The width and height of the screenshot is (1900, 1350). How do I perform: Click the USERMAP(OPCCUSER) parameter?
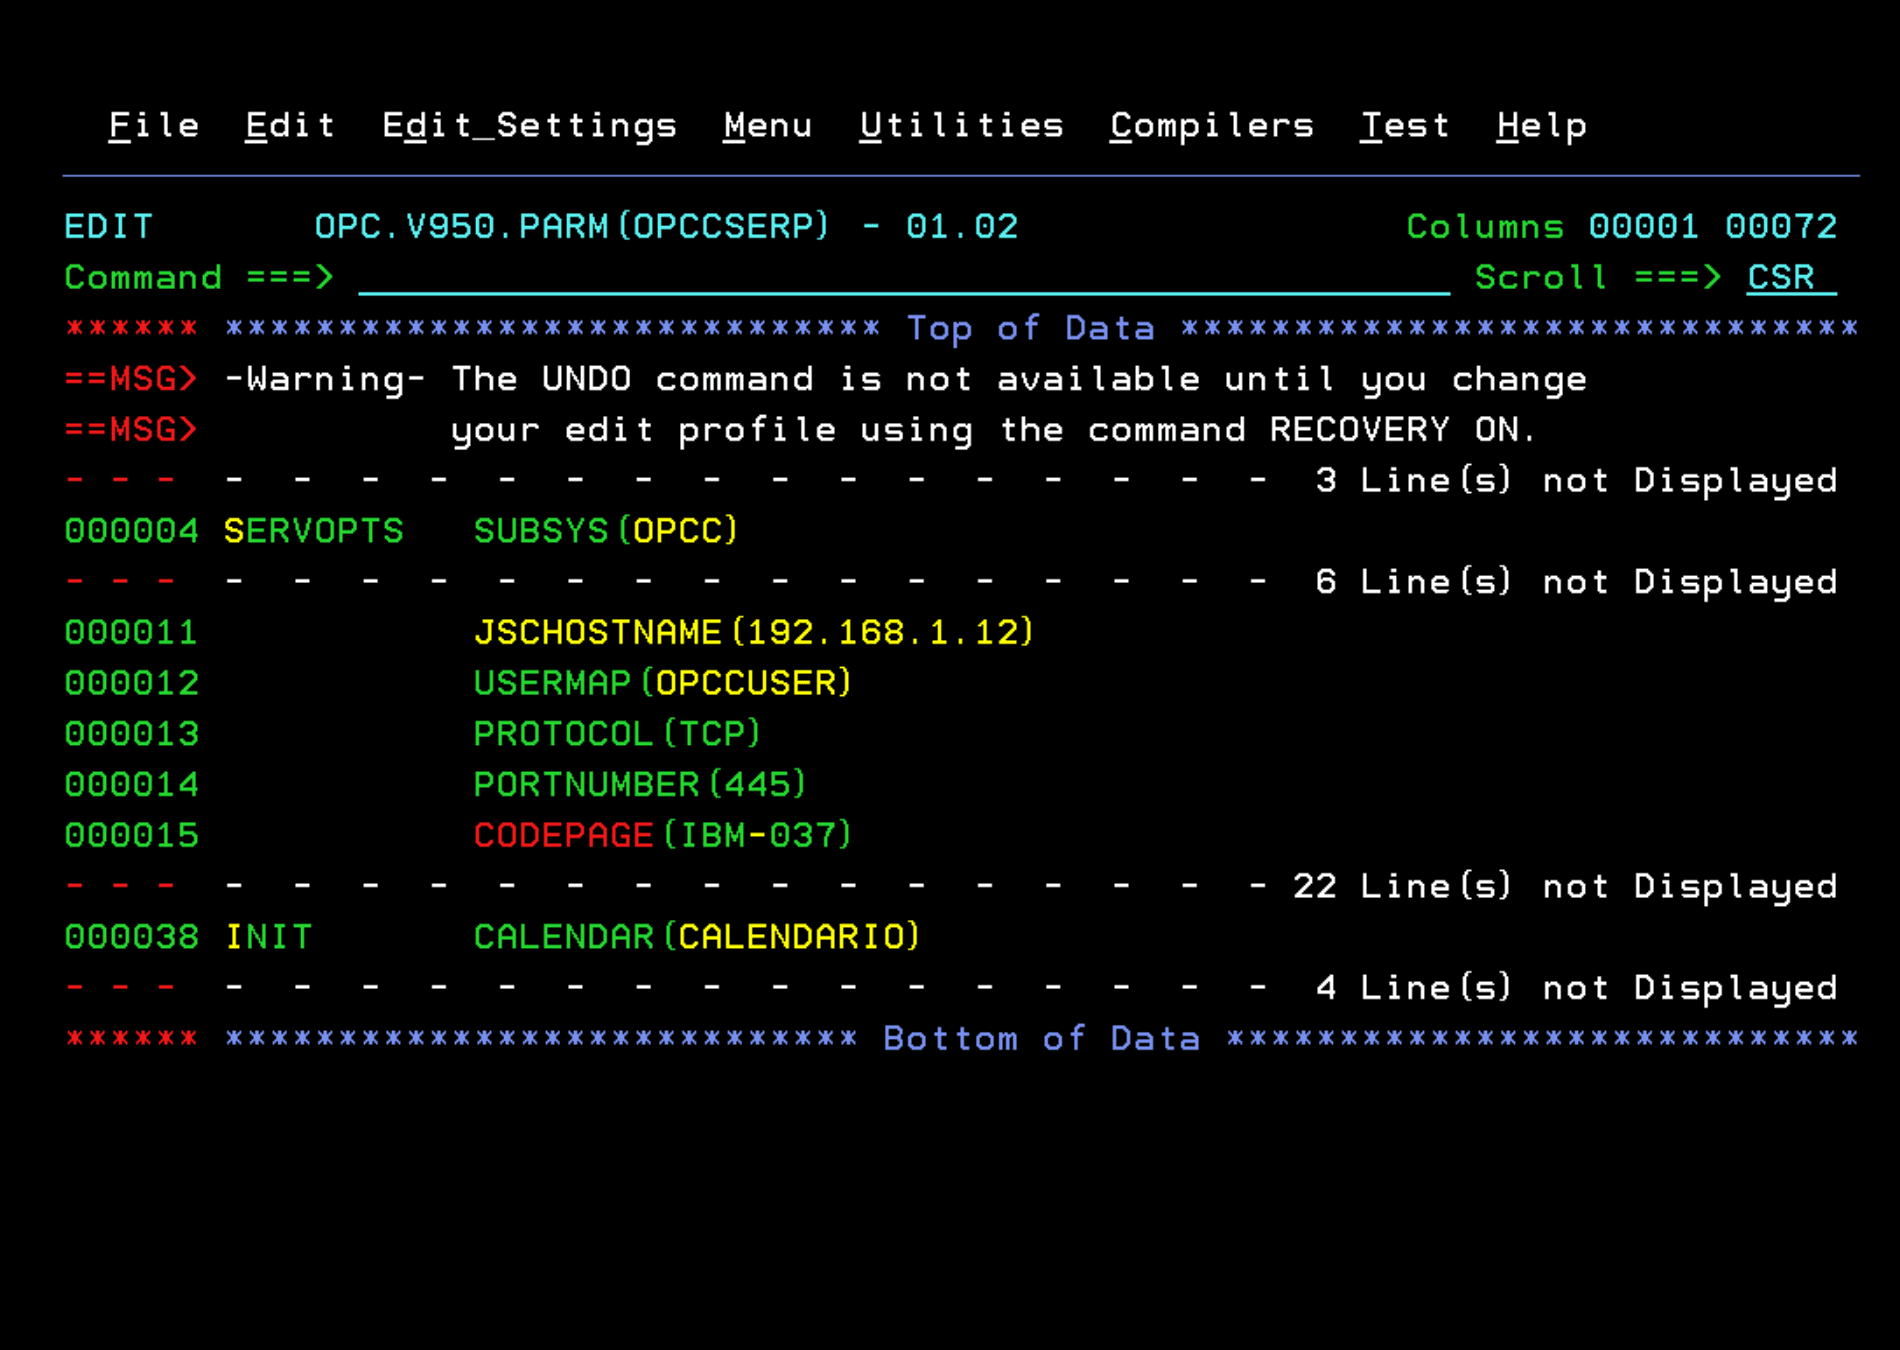(x=663, y=683)
